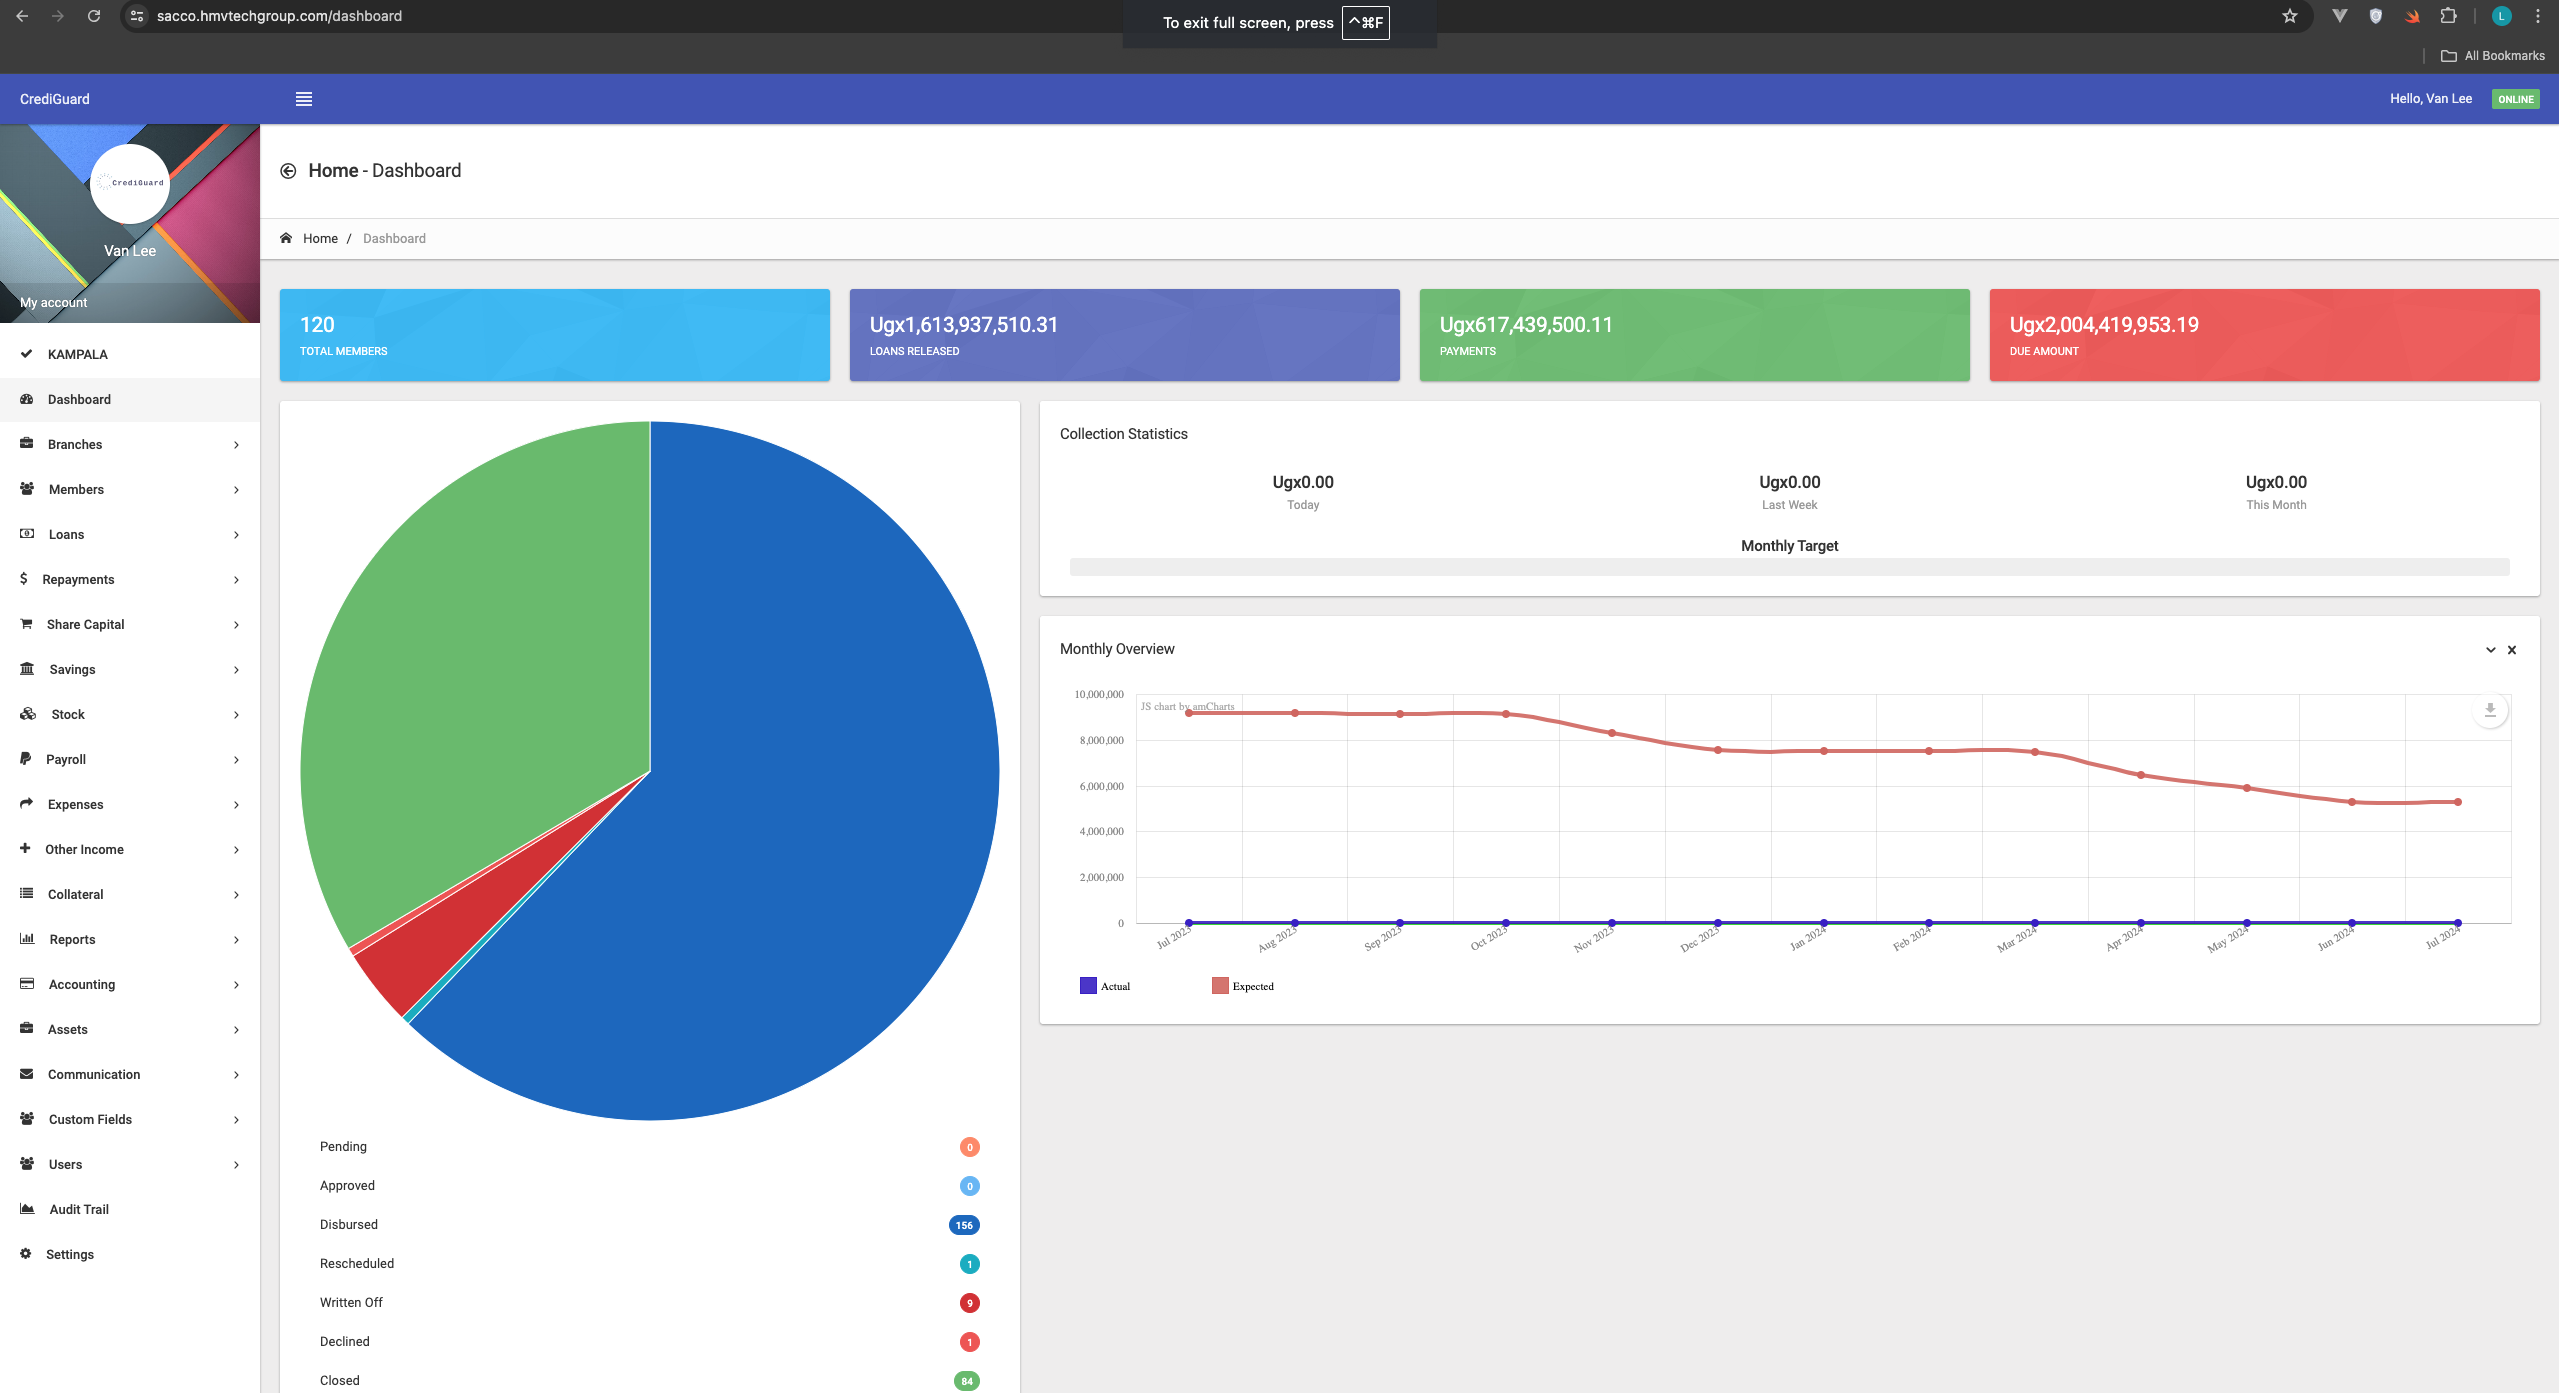Bookmark page with the star icon

coord(2290,16)
